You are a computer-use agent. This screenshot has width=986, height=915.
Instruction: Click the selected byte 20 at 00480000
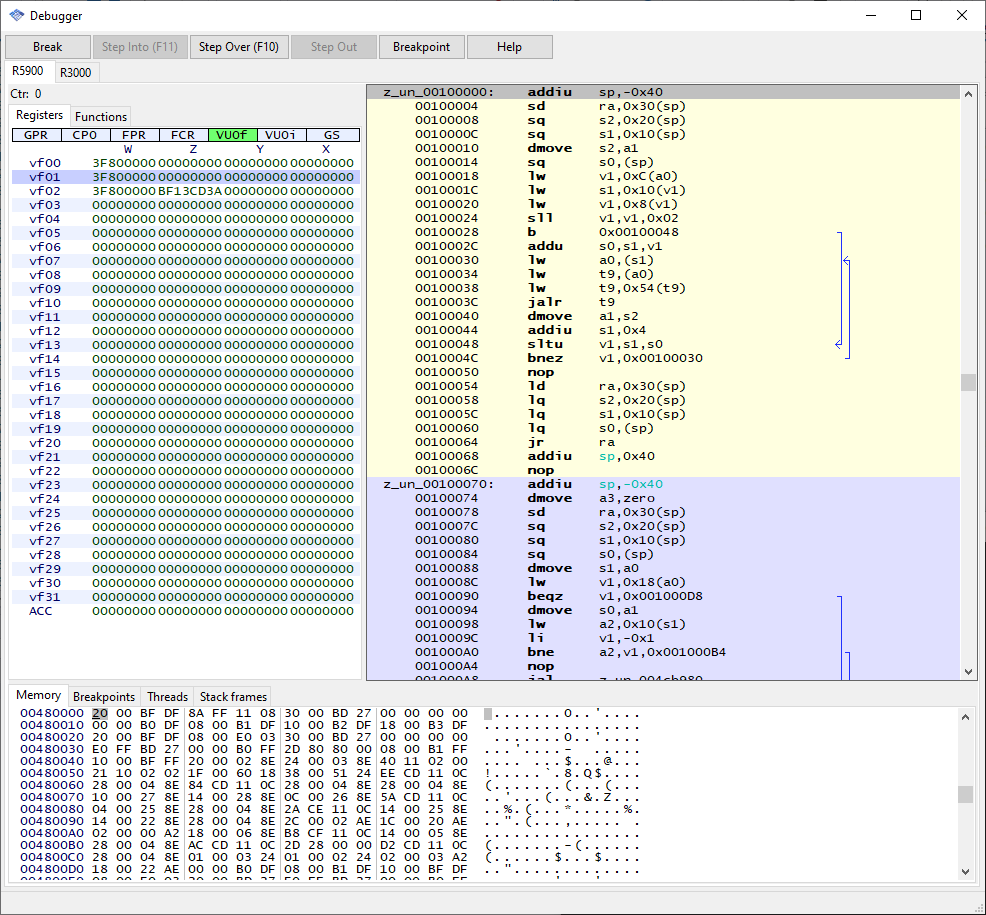(100, 713)
